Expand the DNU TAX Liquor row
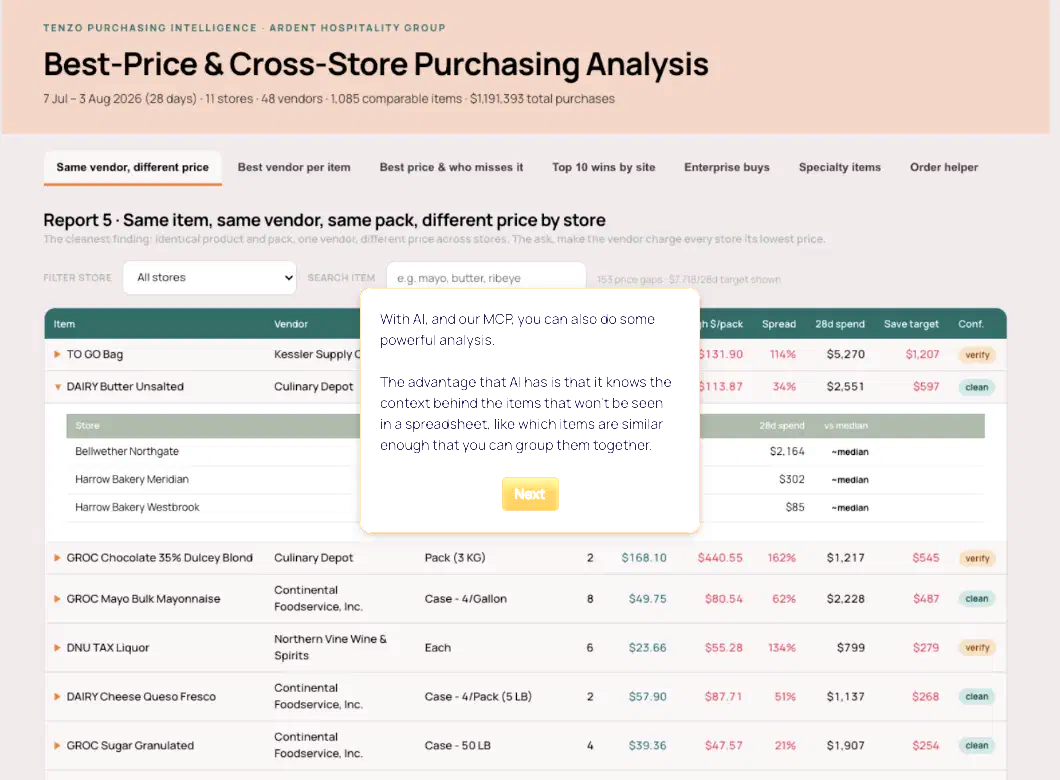Screen dimensions: 1060x780 pyautogui.click(x=57, y=648)
